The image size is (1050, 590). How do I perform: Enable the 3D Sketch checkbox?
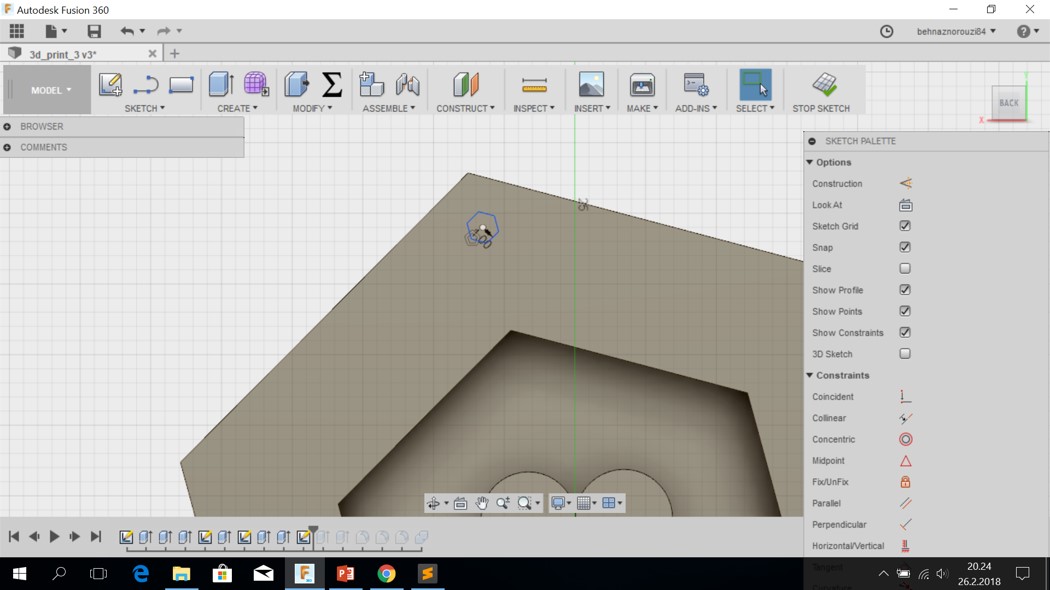pos(905,354)
